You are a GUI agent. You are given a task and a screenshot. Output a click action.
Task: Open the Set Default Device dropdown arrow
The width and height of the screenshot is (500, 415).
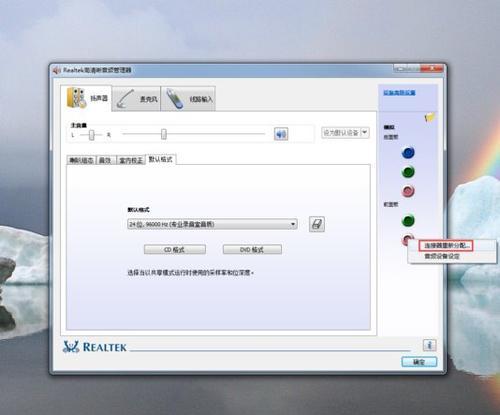point(365,132)
